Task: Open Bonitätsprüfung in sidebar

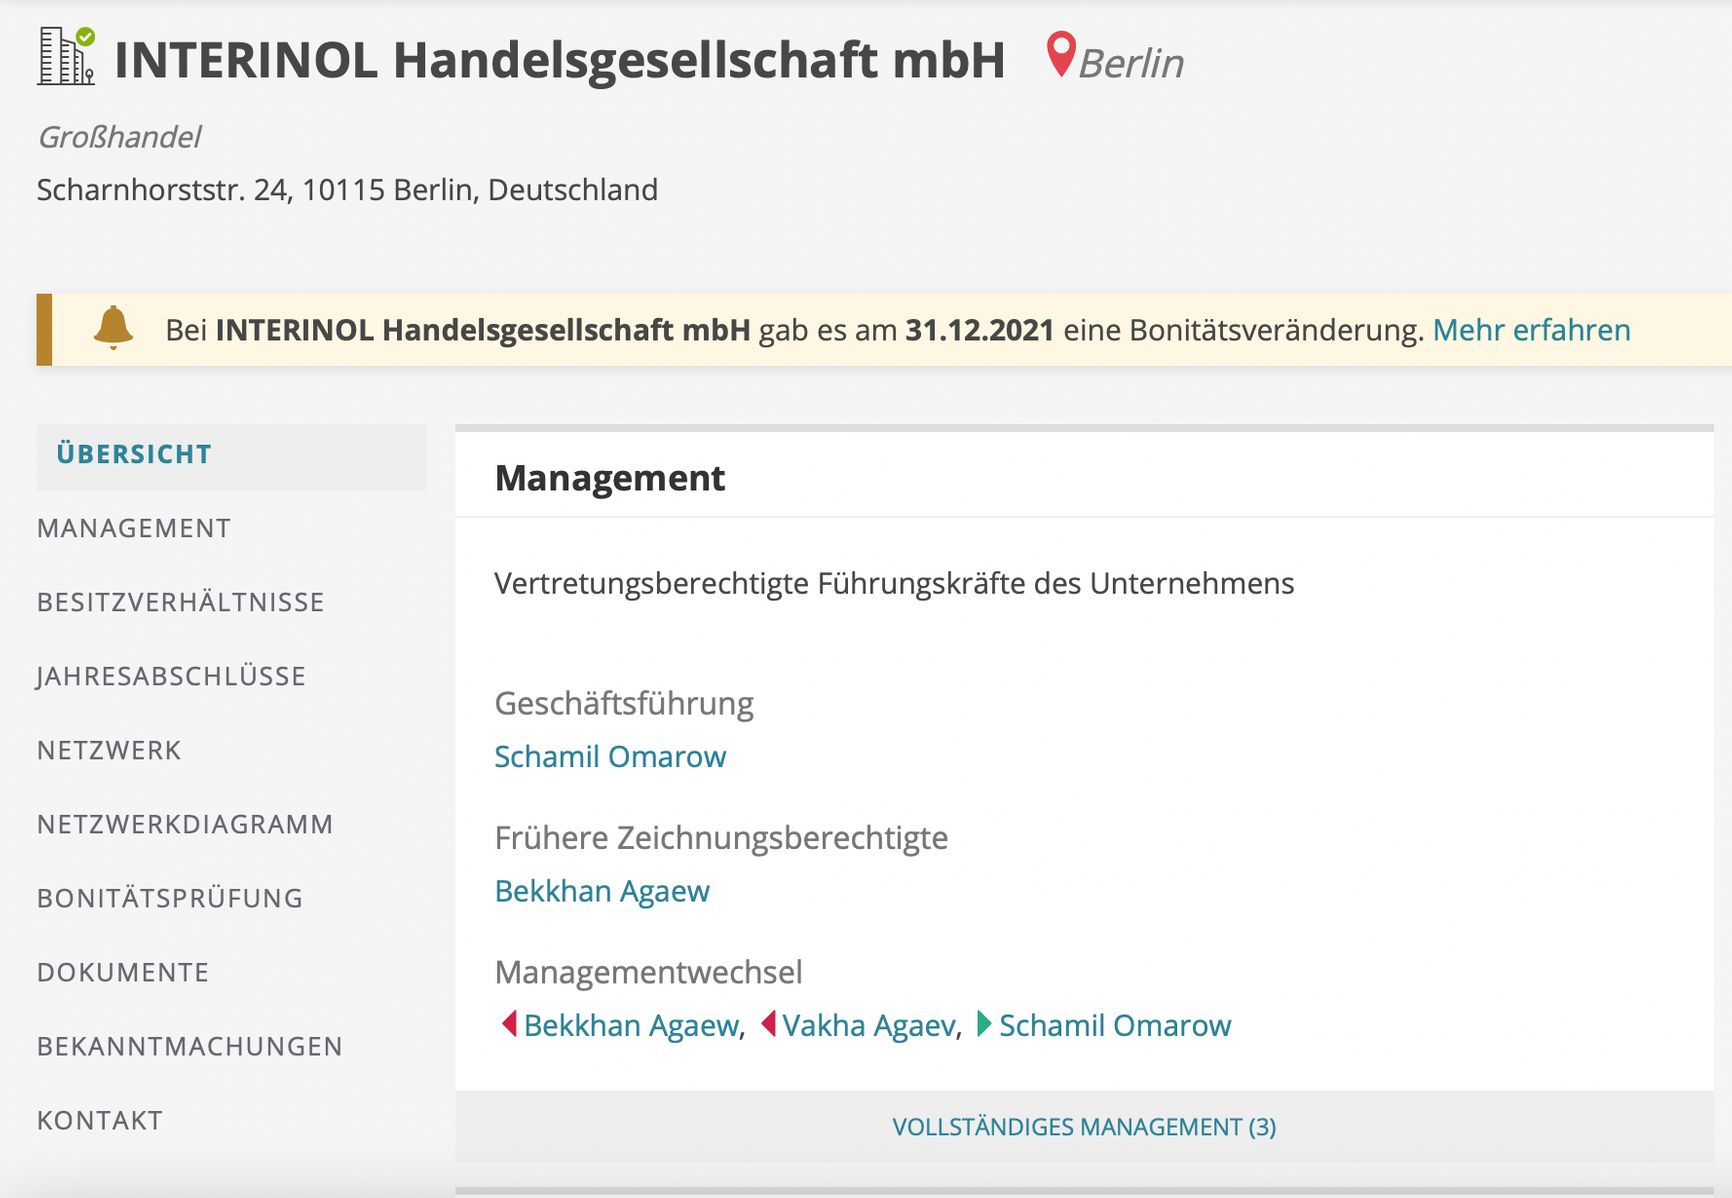Action: click(170, 899)
